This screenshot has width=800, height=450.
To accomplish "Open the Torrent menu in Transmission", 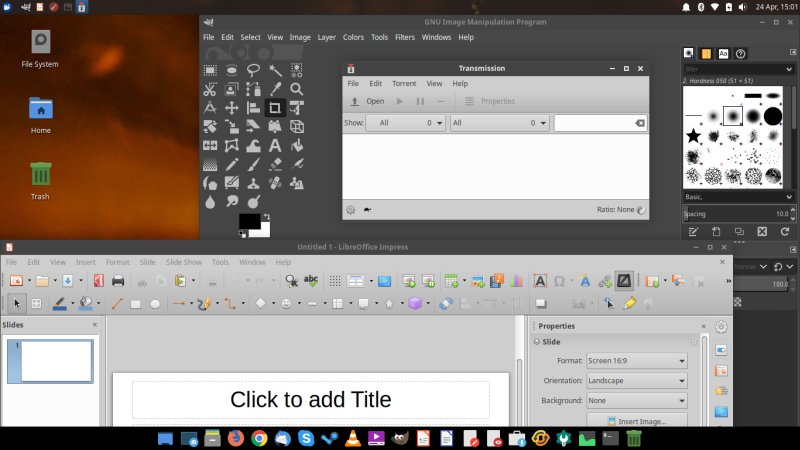I will [404, 84].
